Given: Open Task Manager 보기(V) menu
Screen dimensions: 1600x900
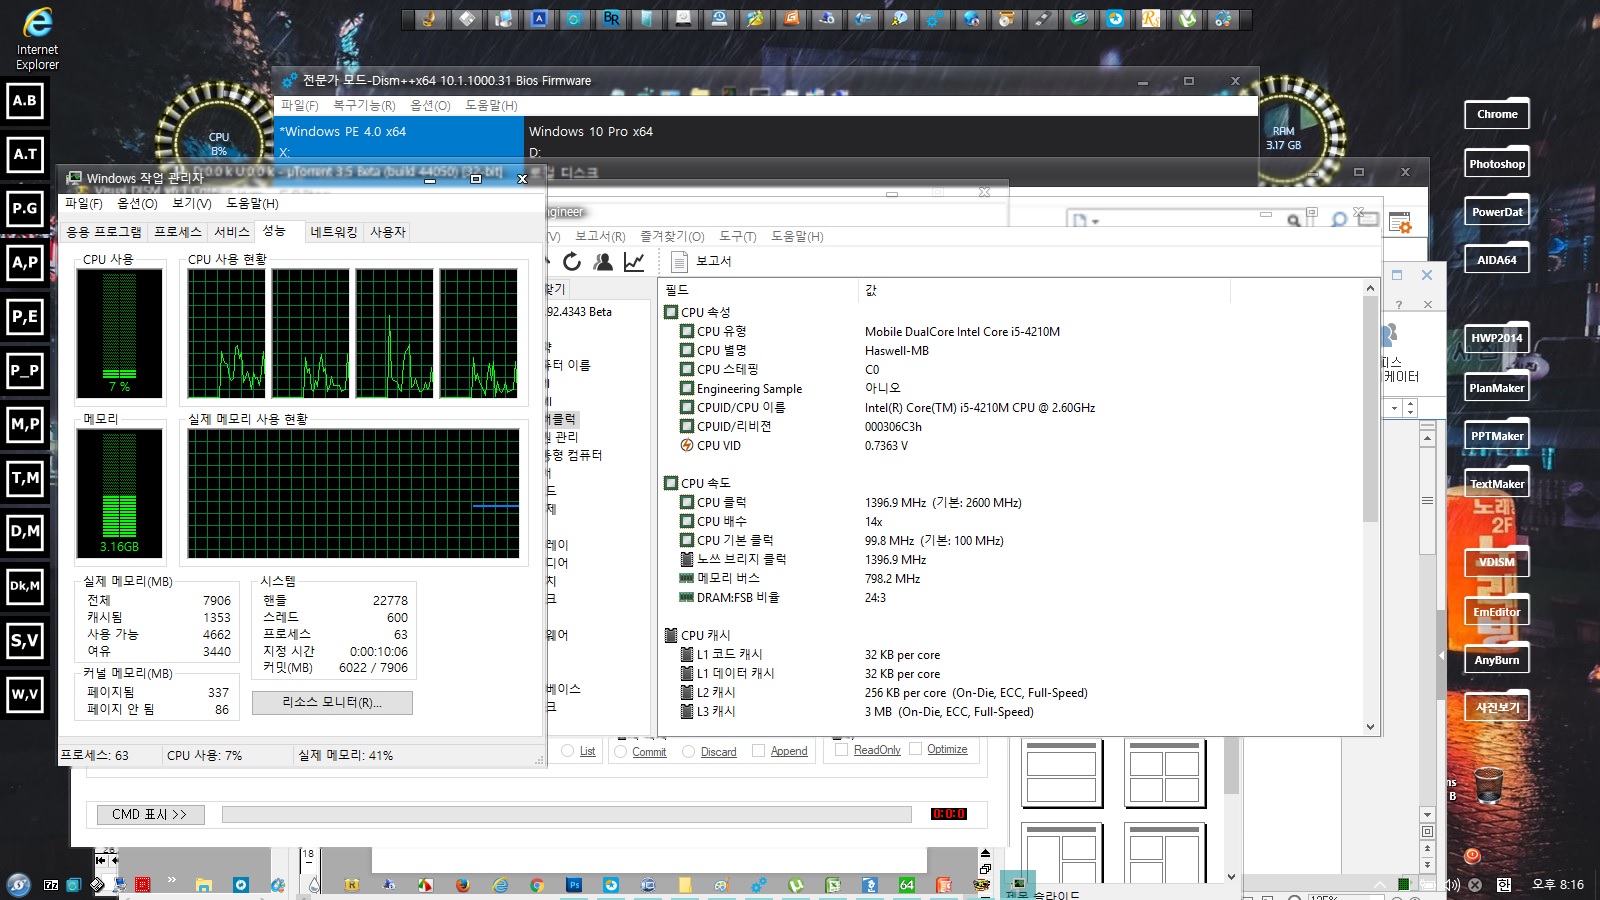Looking at the screenshot, I should click(x=191, y=203).
